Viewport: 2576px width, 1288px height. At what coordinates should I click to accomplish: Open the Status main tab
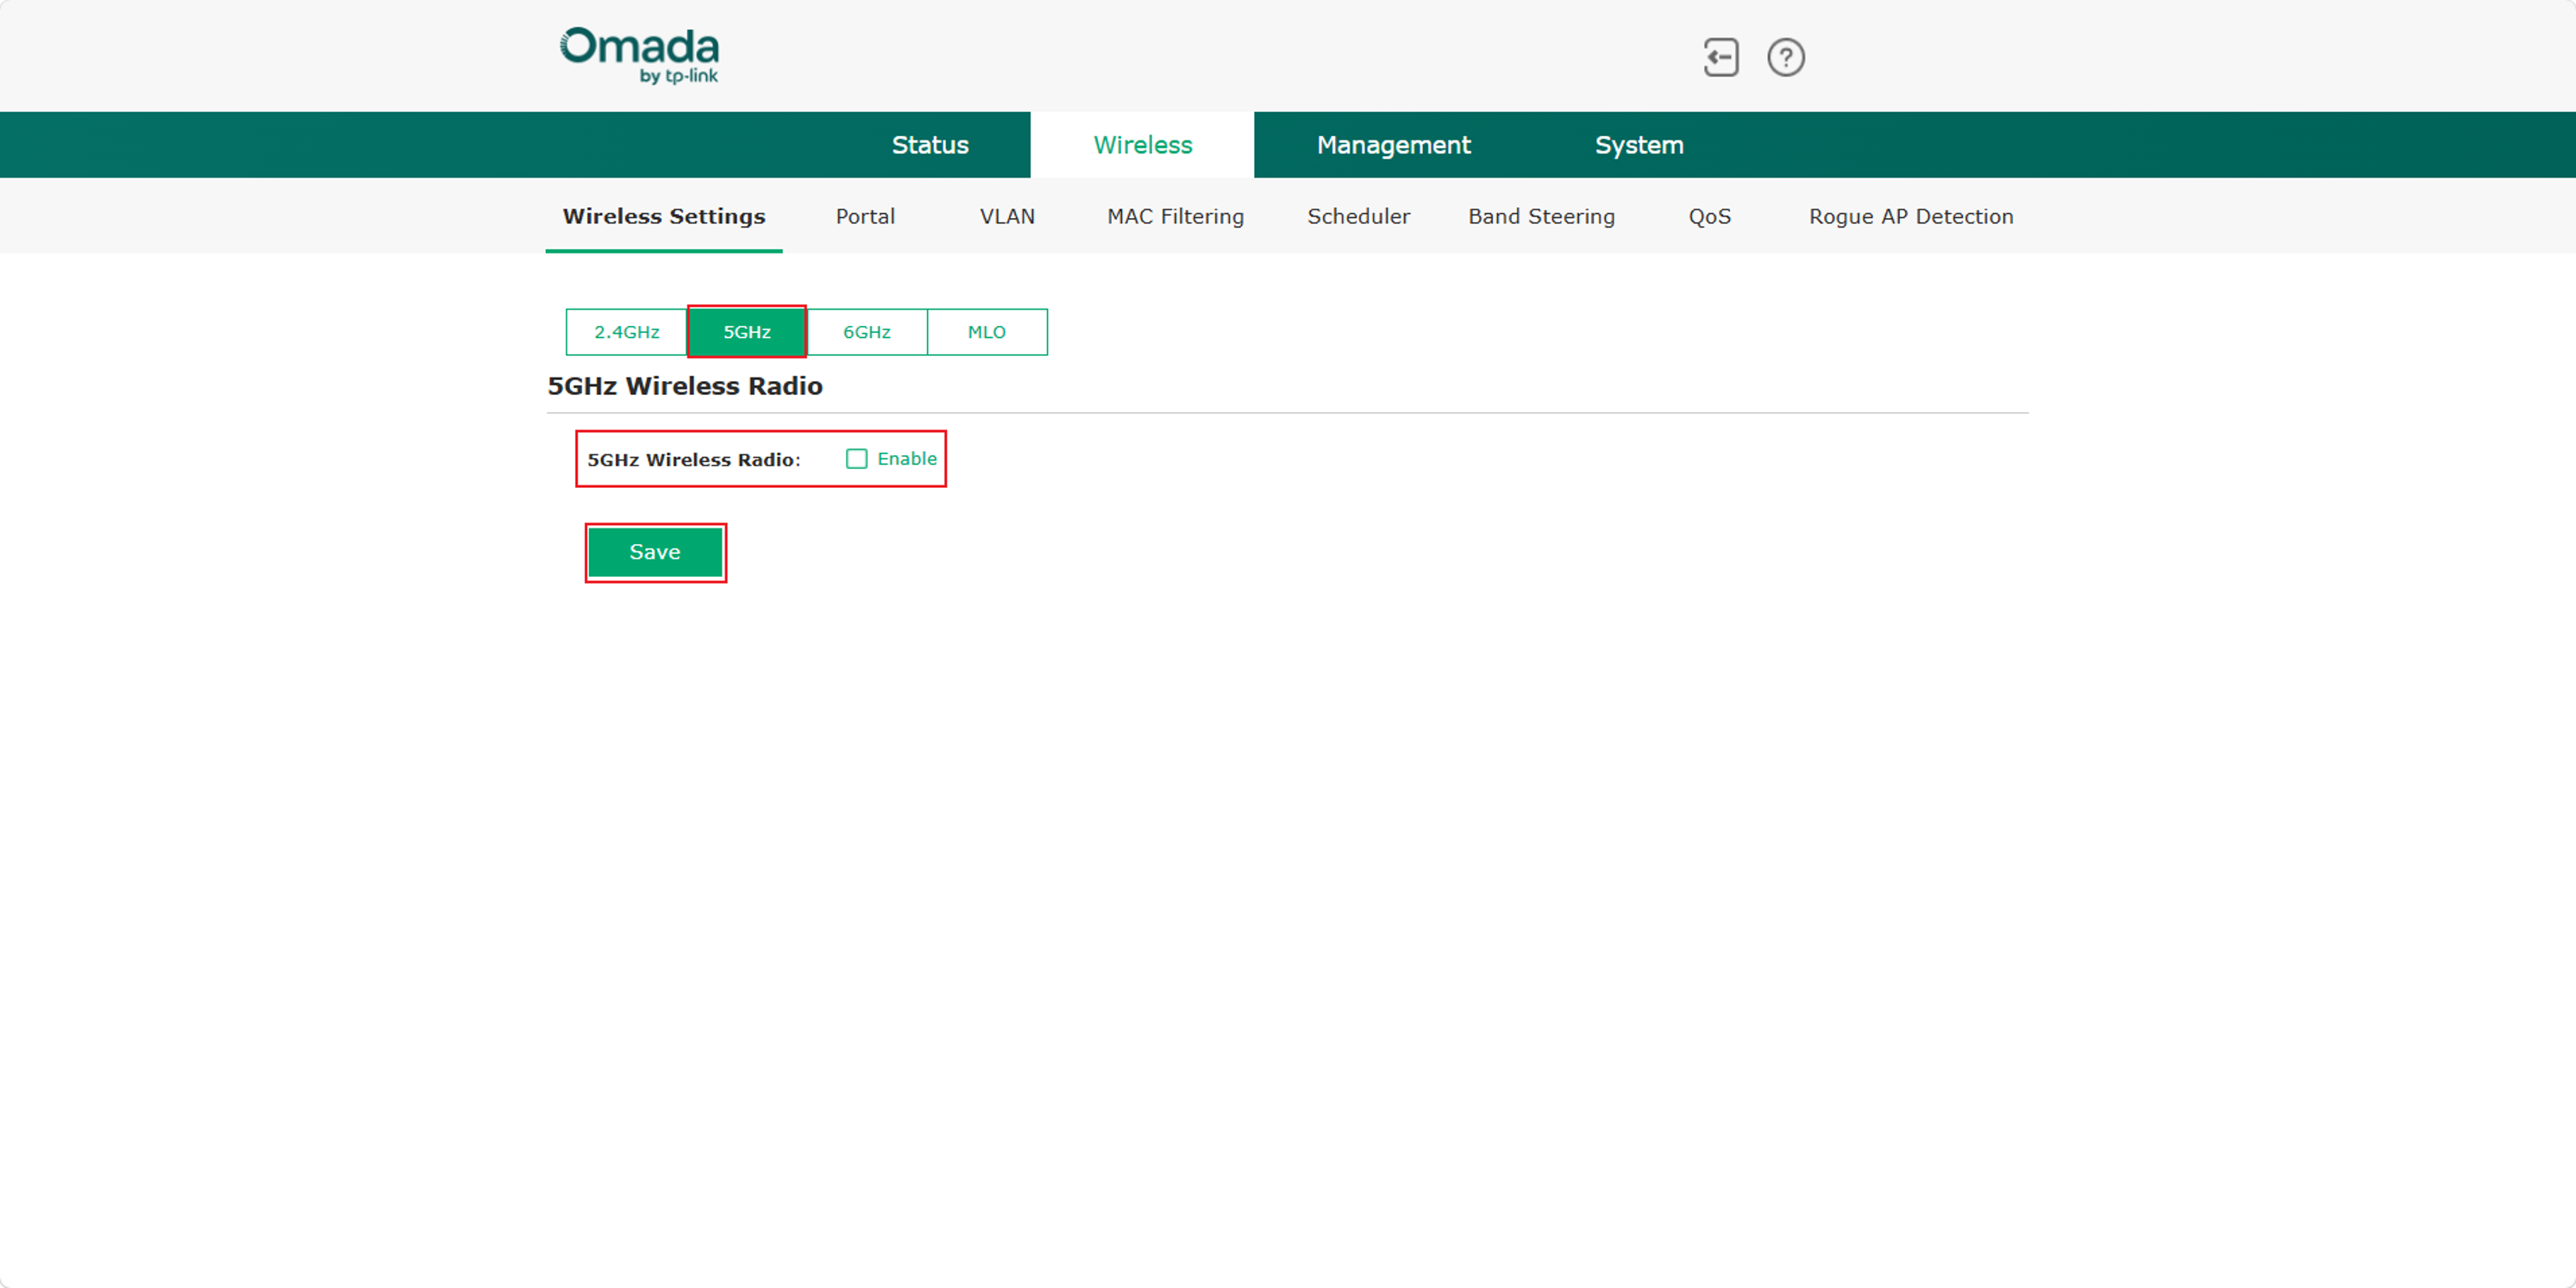point(930,145)
